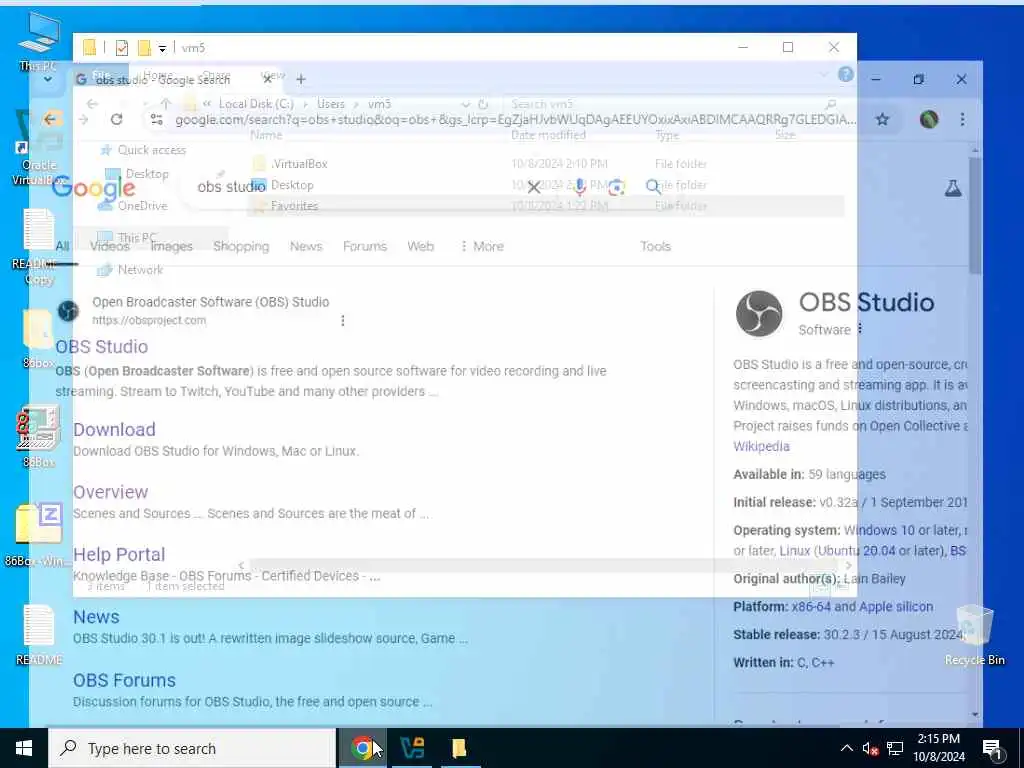This screenshot has width=1024, height=768.
Task: Click the taskbar Type here to search box
Action: pyautogui.click(x=192, y=748)
